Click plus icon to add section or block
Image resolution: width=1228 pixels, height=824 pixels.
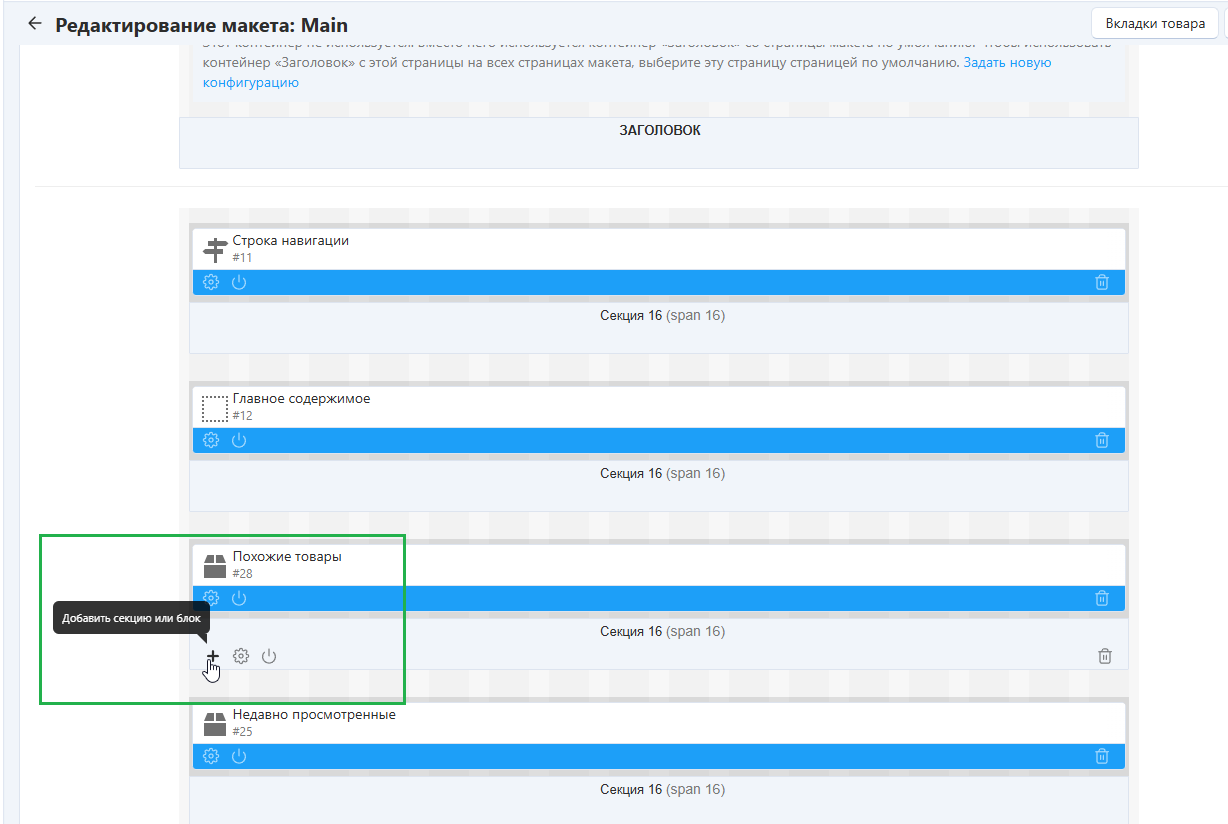click(213, 657)
